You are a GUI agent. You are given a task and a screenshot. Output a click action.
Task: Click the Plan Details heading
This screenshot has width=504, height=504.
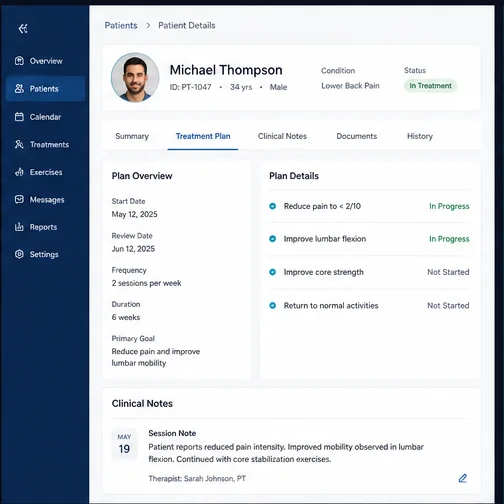coord(294,176)
